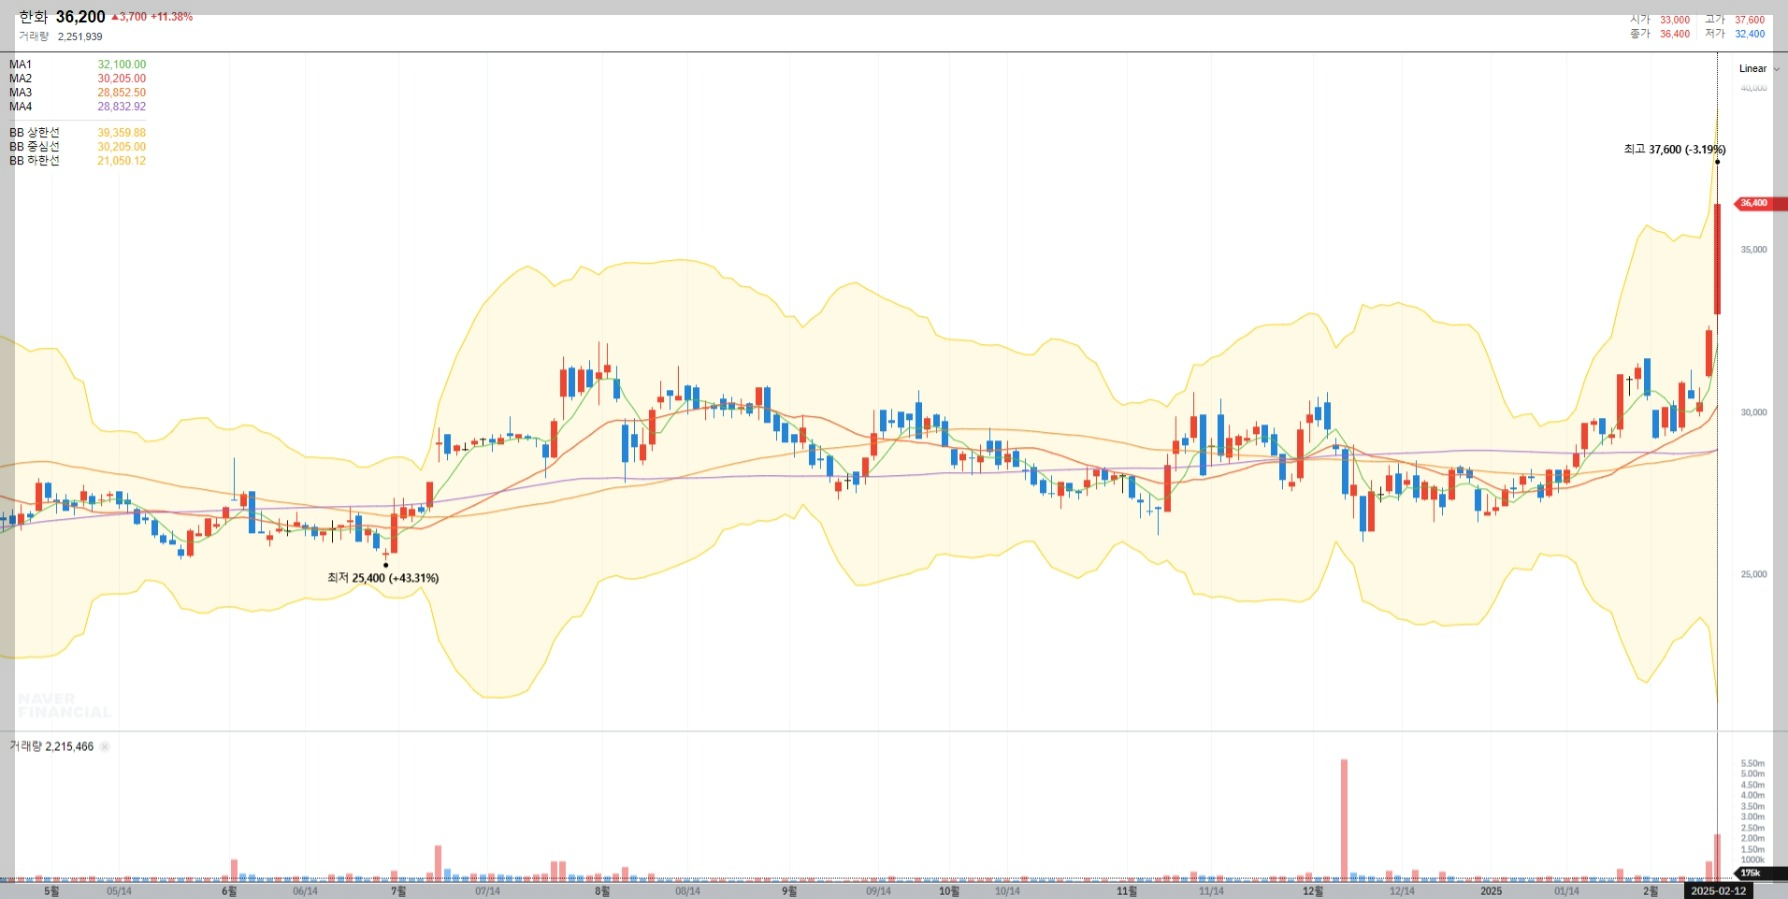Click the 11/14 date on time axis
1788x899 pixels.
tap(1211, 891)
